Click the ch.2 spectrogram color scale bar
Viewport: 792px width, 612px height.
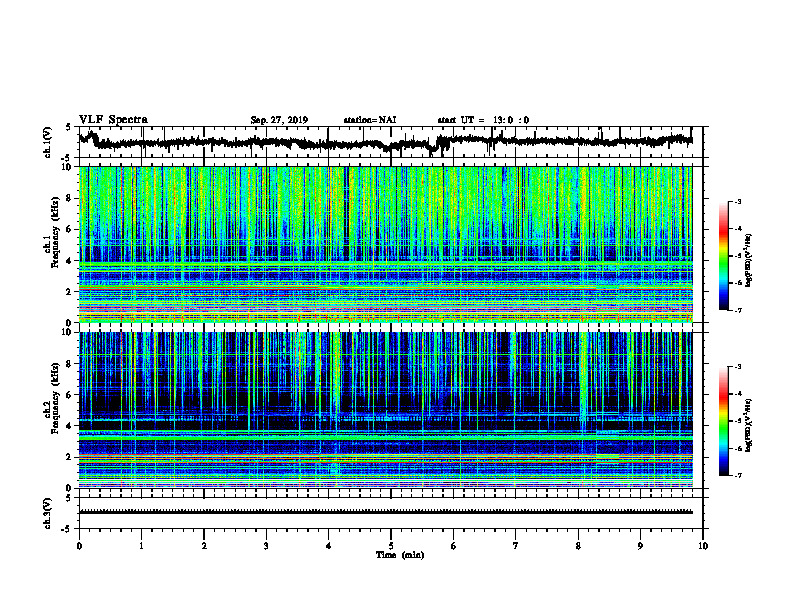pyautogui.click(x=723, y=421)
